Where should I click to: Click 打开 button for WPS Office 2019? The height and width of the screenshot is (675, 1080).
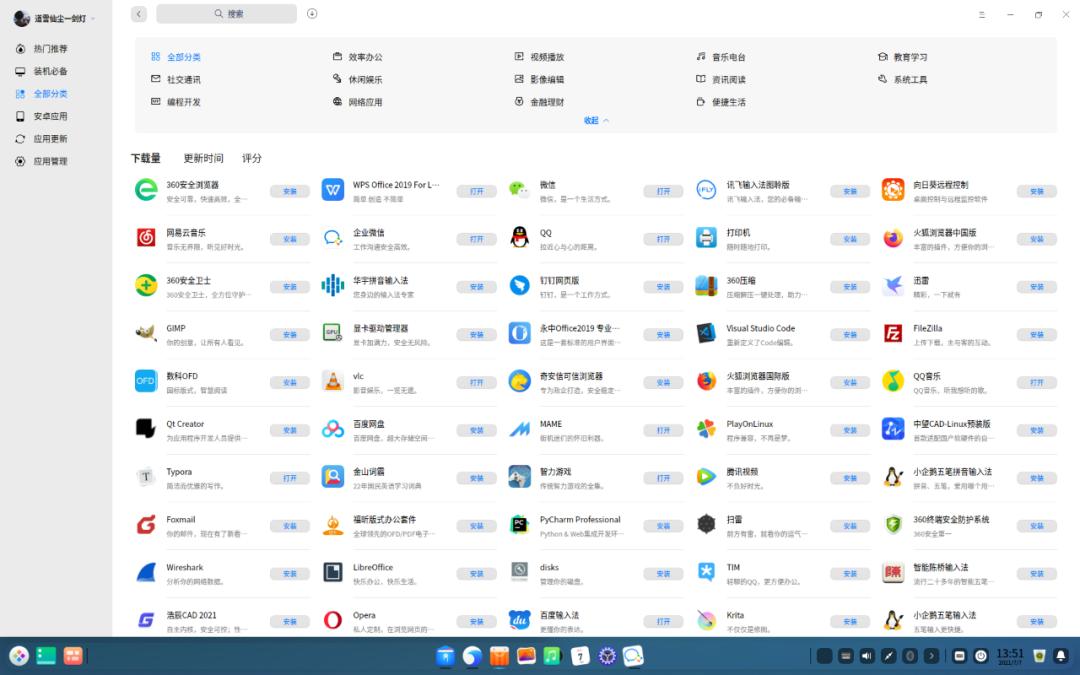point(477,191)
